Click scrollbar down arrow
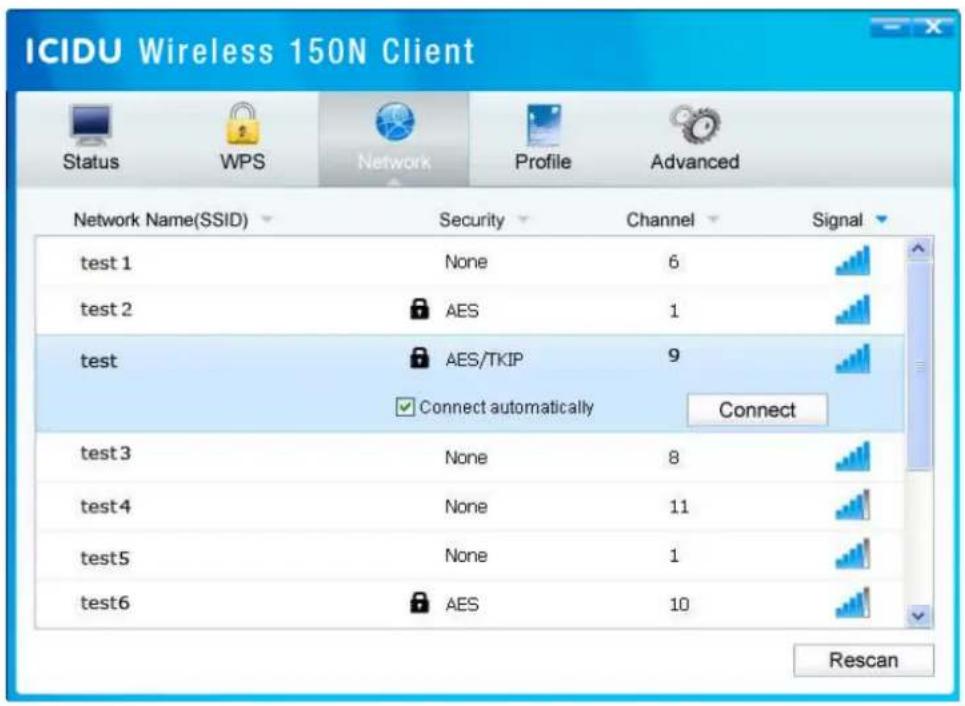Screen dimensions: 965x706 click(x=919, y=616)
